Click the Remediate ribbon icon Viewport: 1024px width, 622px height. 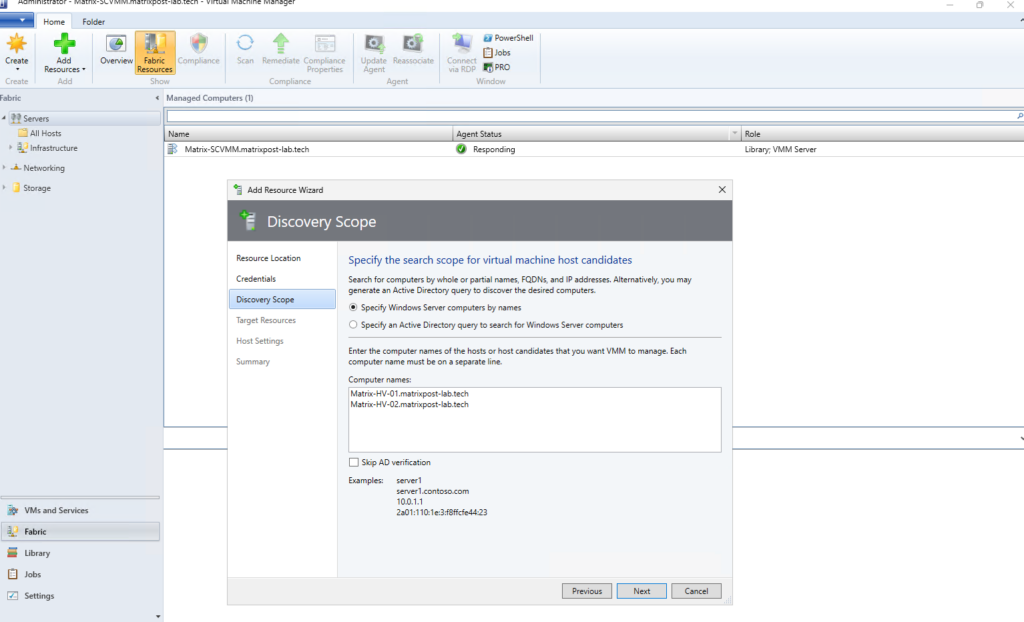point(280,51)
